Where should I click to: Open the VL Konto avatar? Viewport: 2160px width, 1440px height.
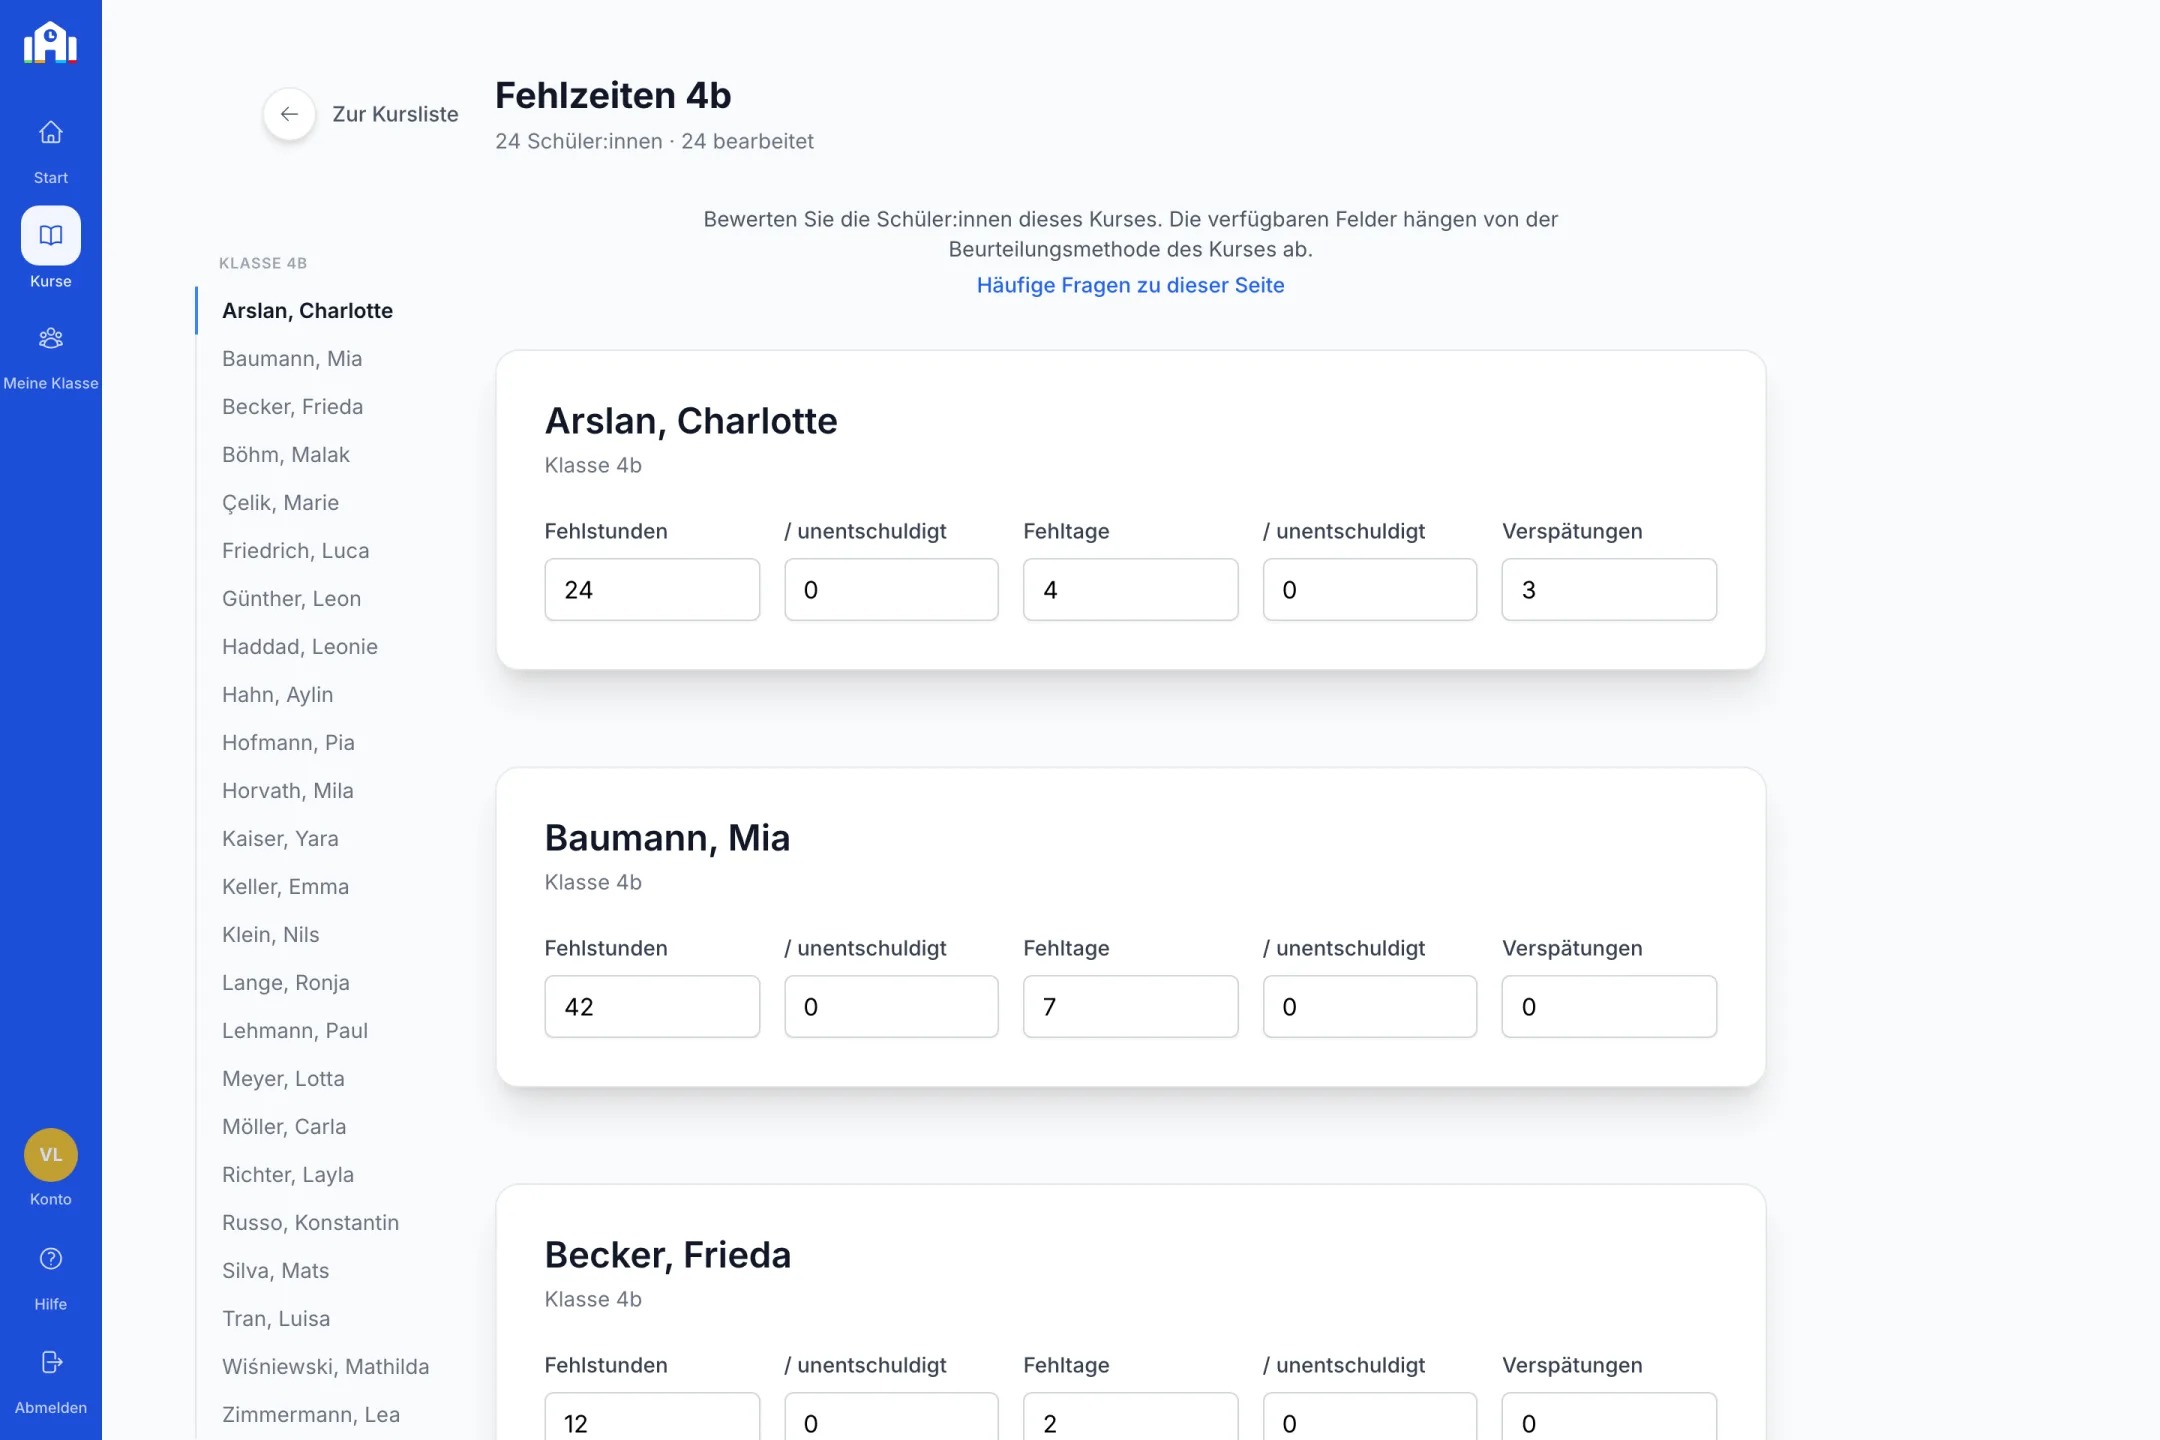[x=51, y=1155]
